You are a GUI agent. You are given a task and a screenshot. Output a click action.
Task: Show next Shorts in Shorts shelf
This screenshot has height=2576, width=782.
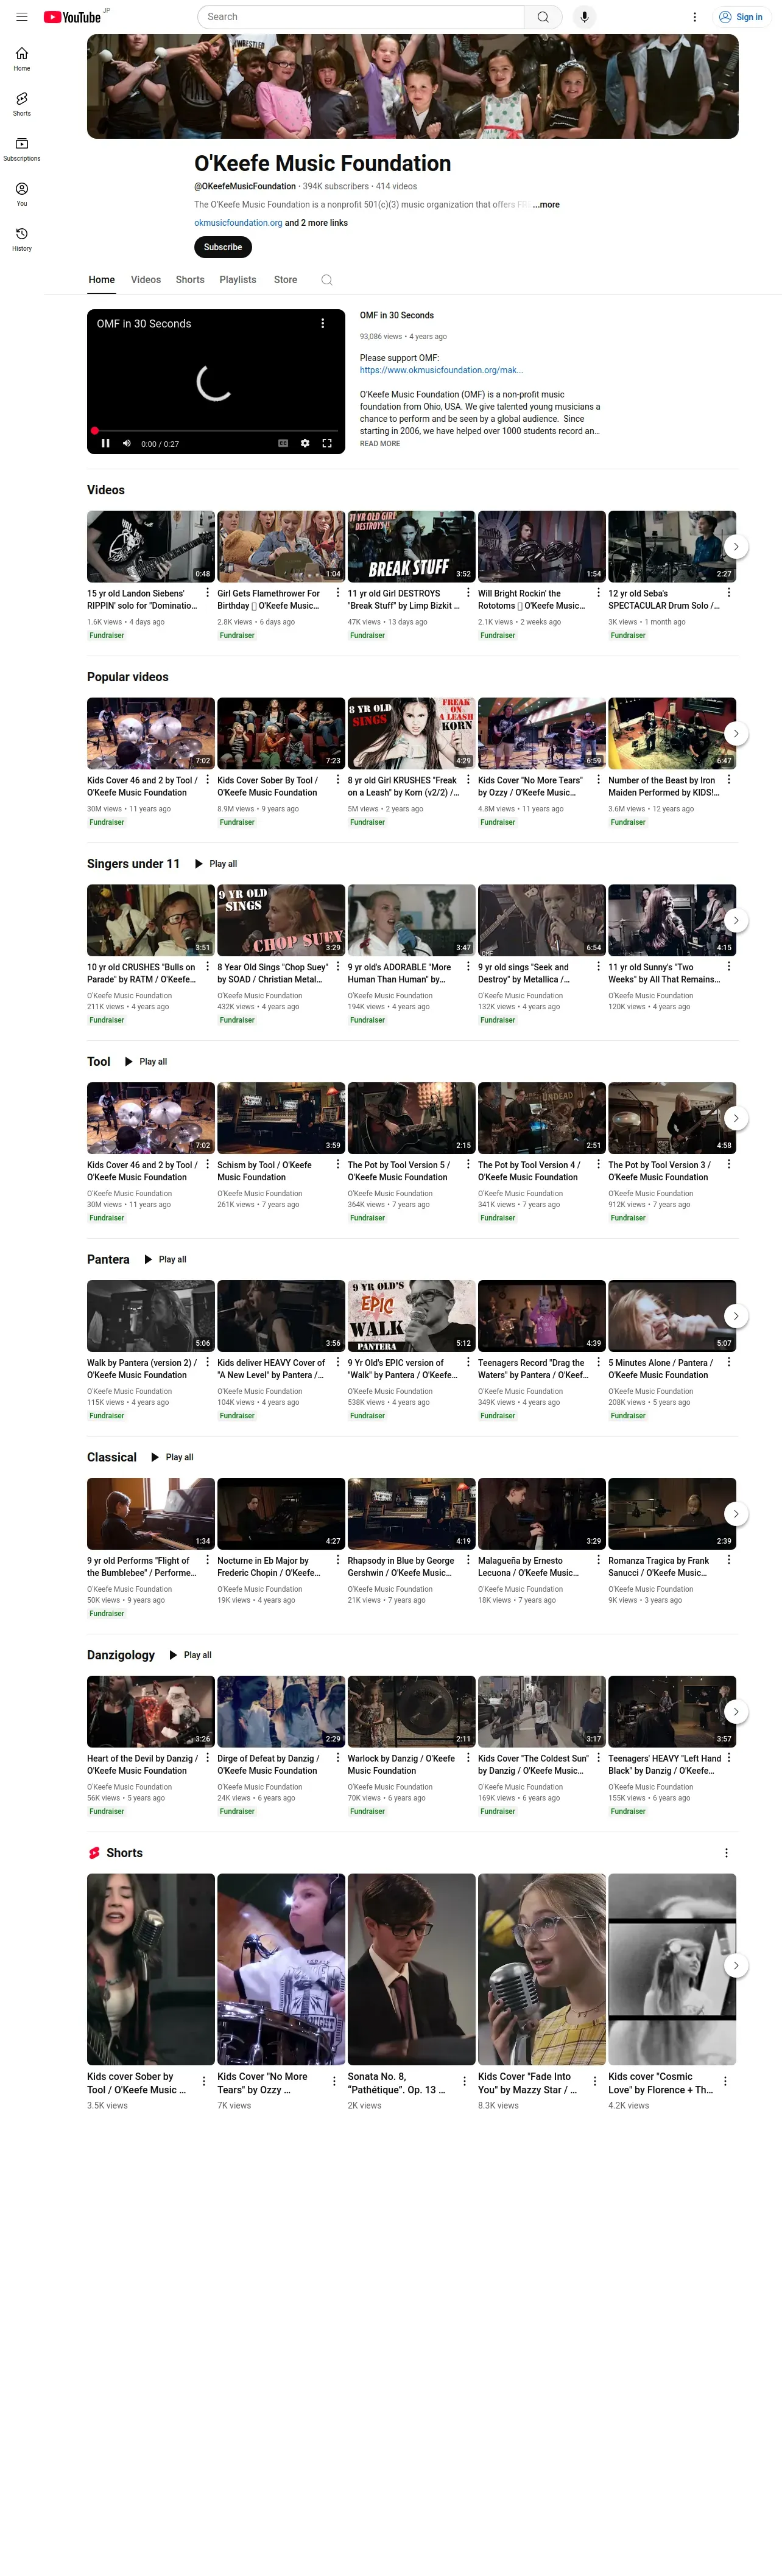(x=736, y=1966)
